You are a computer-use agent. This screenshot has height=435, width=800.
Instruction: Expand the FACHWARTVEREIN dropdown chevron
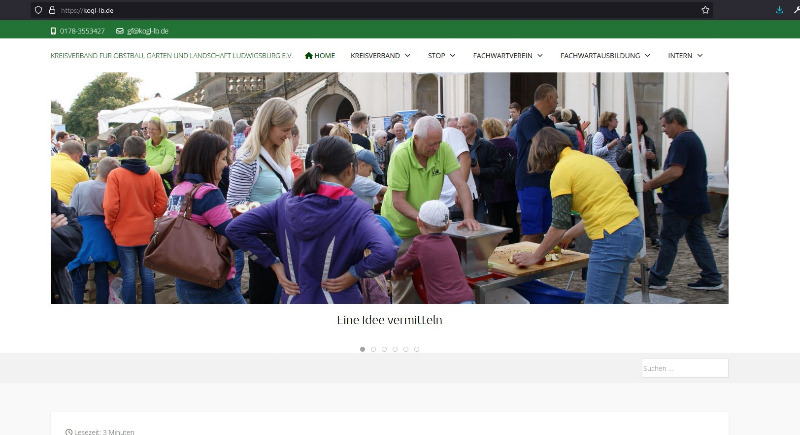[x=540, y=56]
